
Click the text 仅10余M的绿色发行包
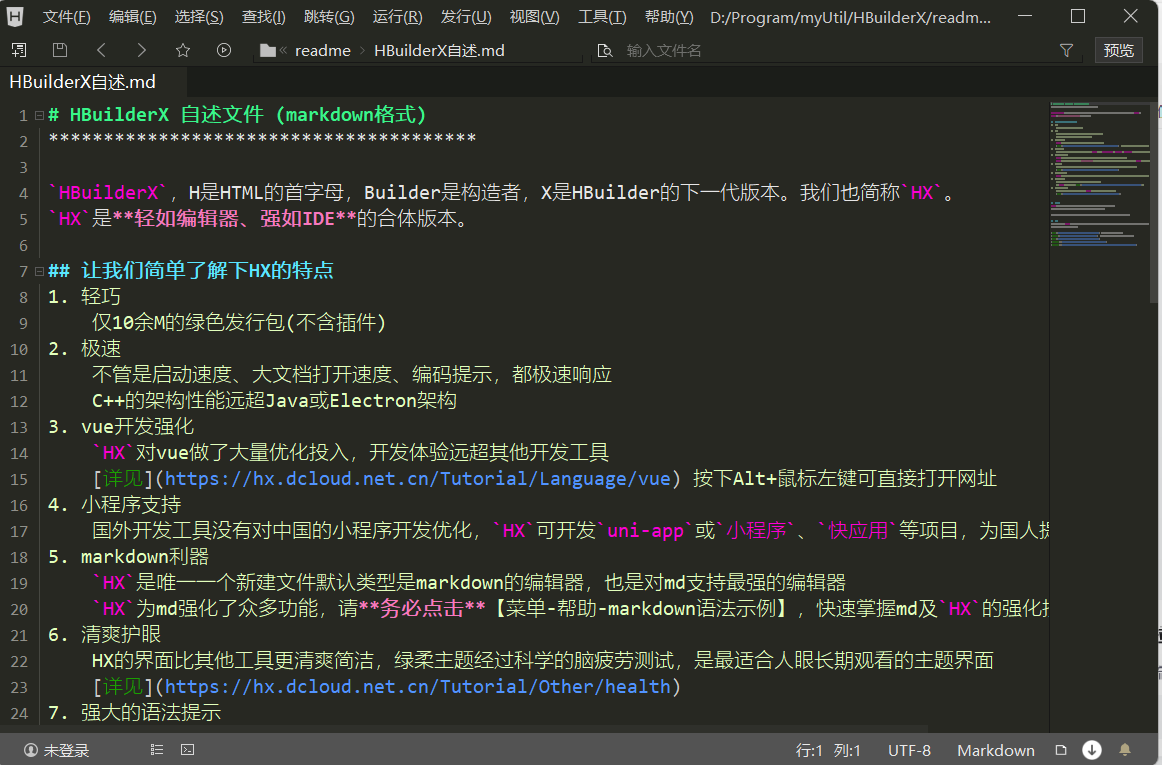click(239, 322)
